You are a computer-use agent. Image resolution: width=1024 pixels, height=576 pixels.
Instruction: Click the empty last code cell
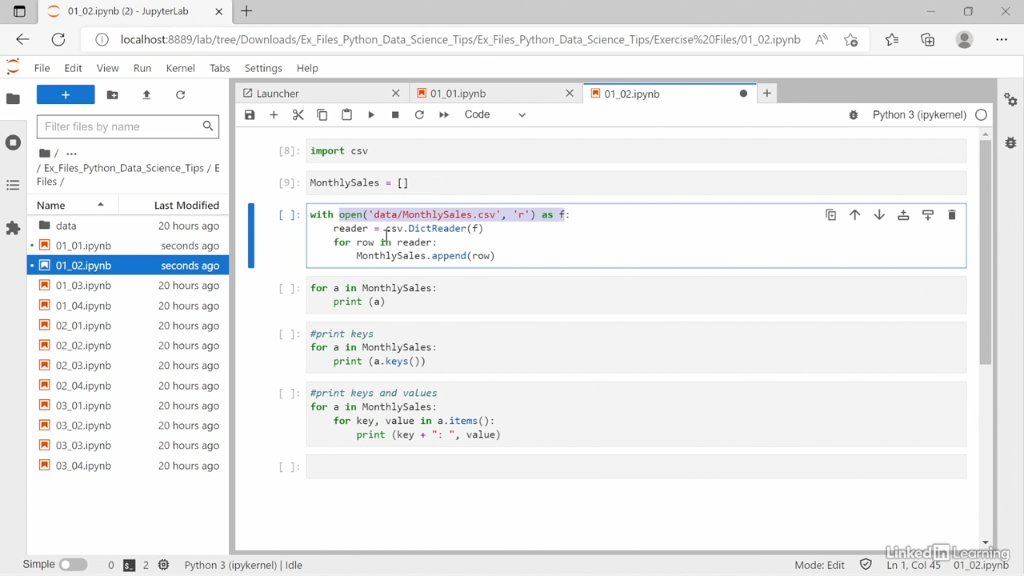pos(636,467)
